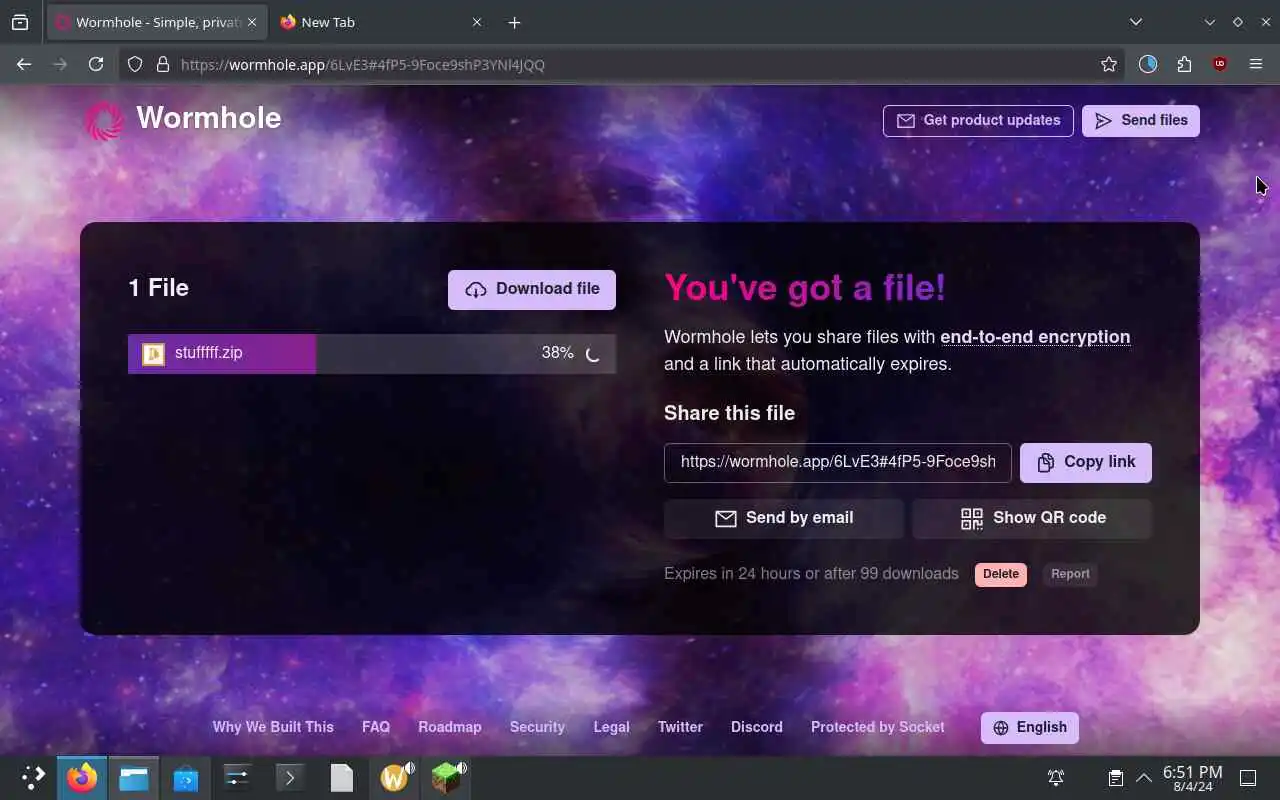Bookmark this page with the star icon

(x=1108, y=64)
